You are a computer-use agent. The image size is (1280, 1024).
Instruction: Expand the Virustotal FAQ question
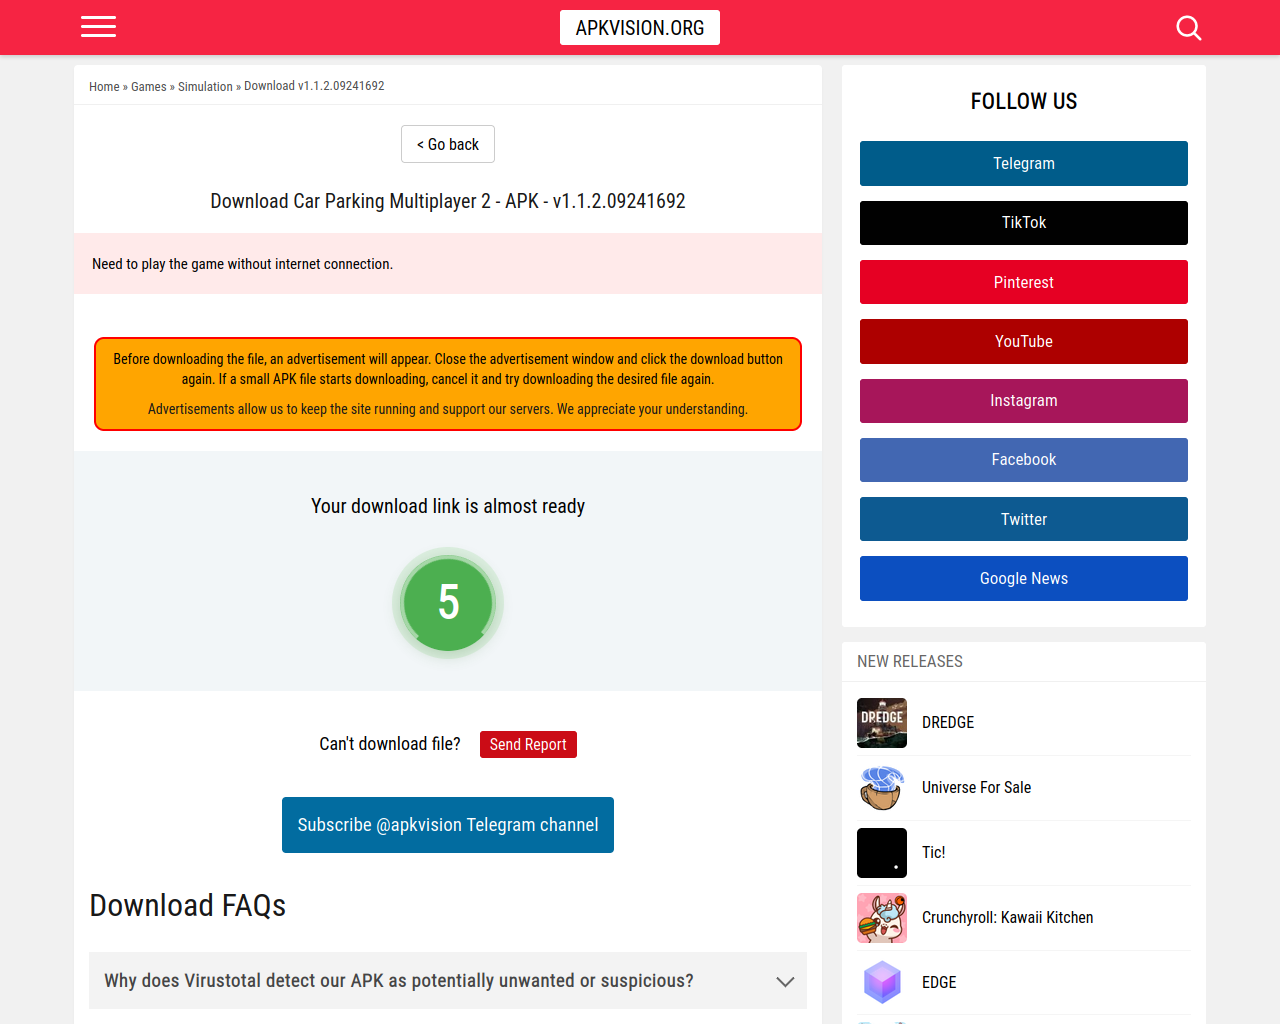(448, 980)
